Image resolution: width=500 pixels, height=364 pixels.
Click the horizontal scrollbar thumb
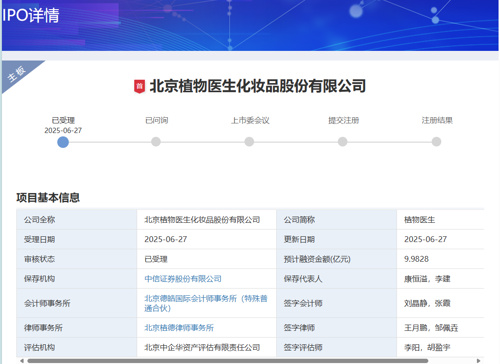228,361
